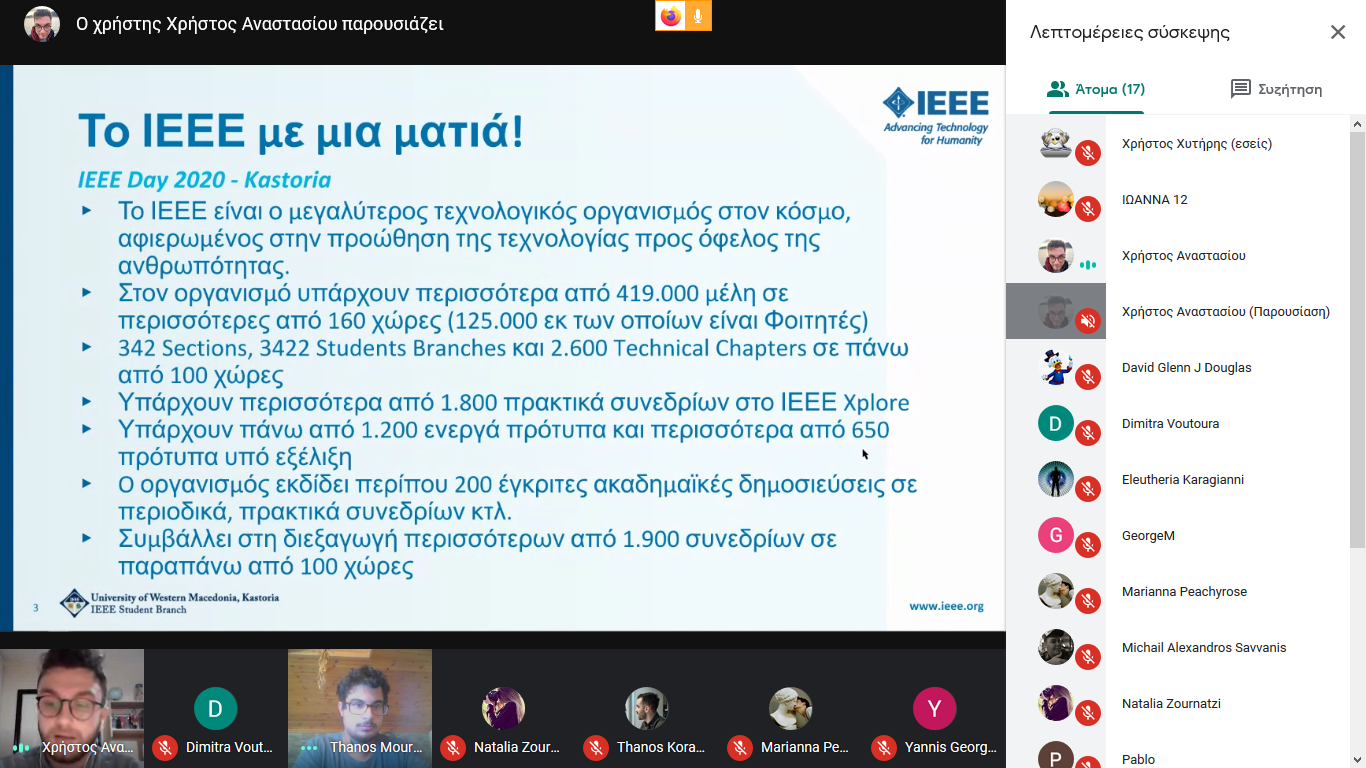
Task: Click the Firefox sharing indicator icon
Action: coord(670,16)
